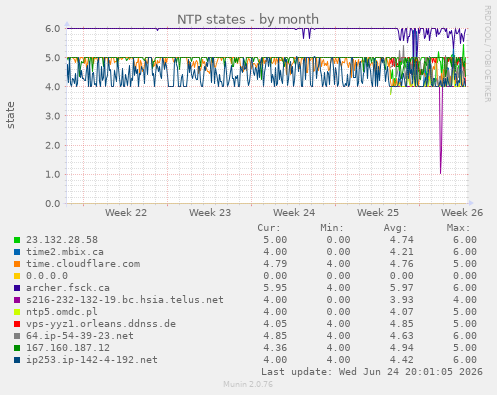Click the Max: column header
Image resolution: width=497 pixels, height=395 pixels.
[458, 228]
